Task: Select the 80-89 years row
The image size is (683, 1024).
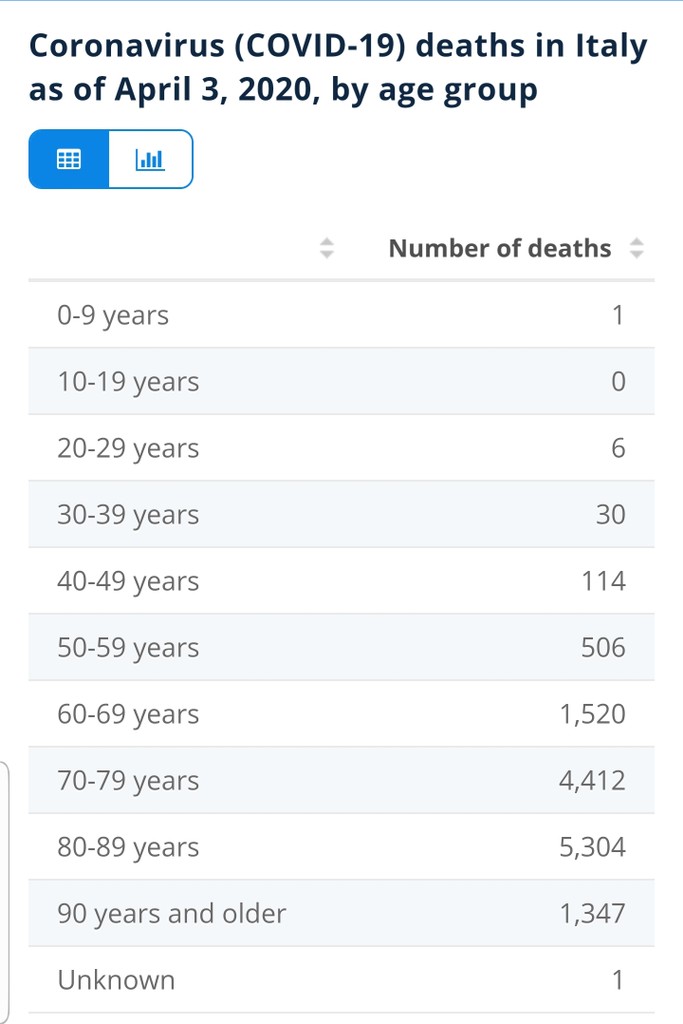Action: click(342, 847)
